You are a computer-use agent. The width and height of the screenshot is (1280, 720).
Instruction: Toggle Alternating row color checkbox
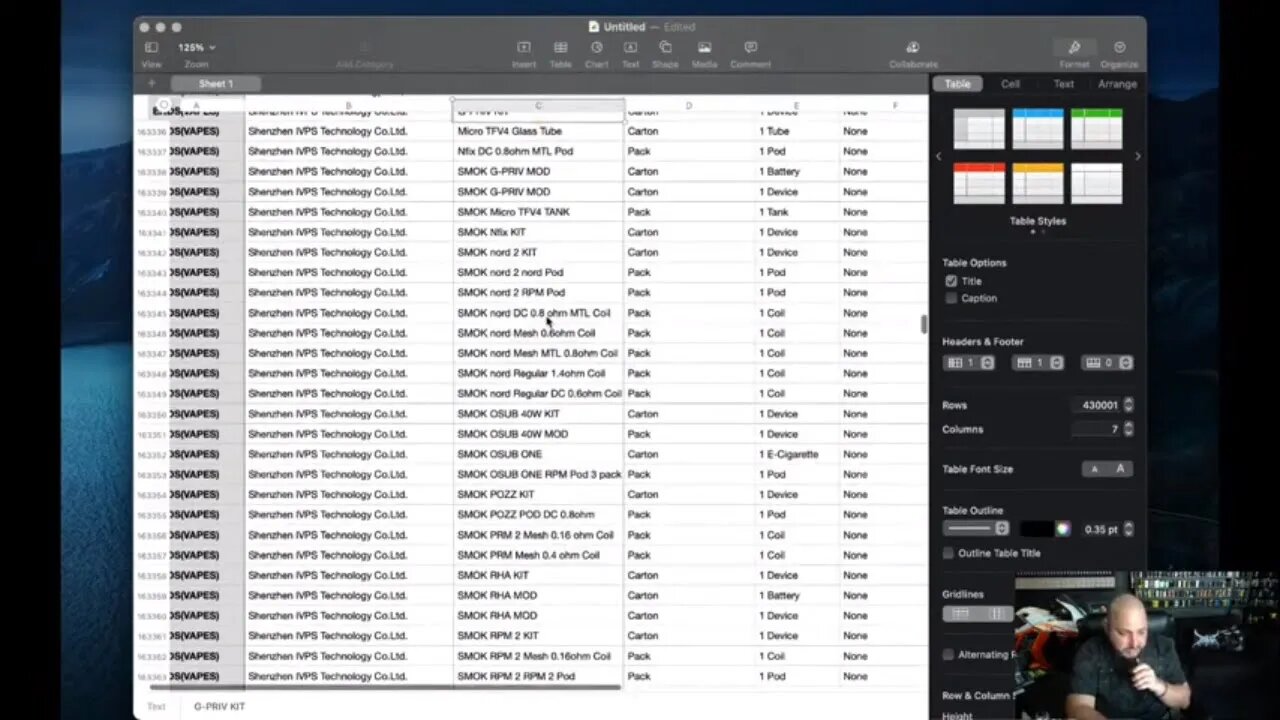coord(948,655)
